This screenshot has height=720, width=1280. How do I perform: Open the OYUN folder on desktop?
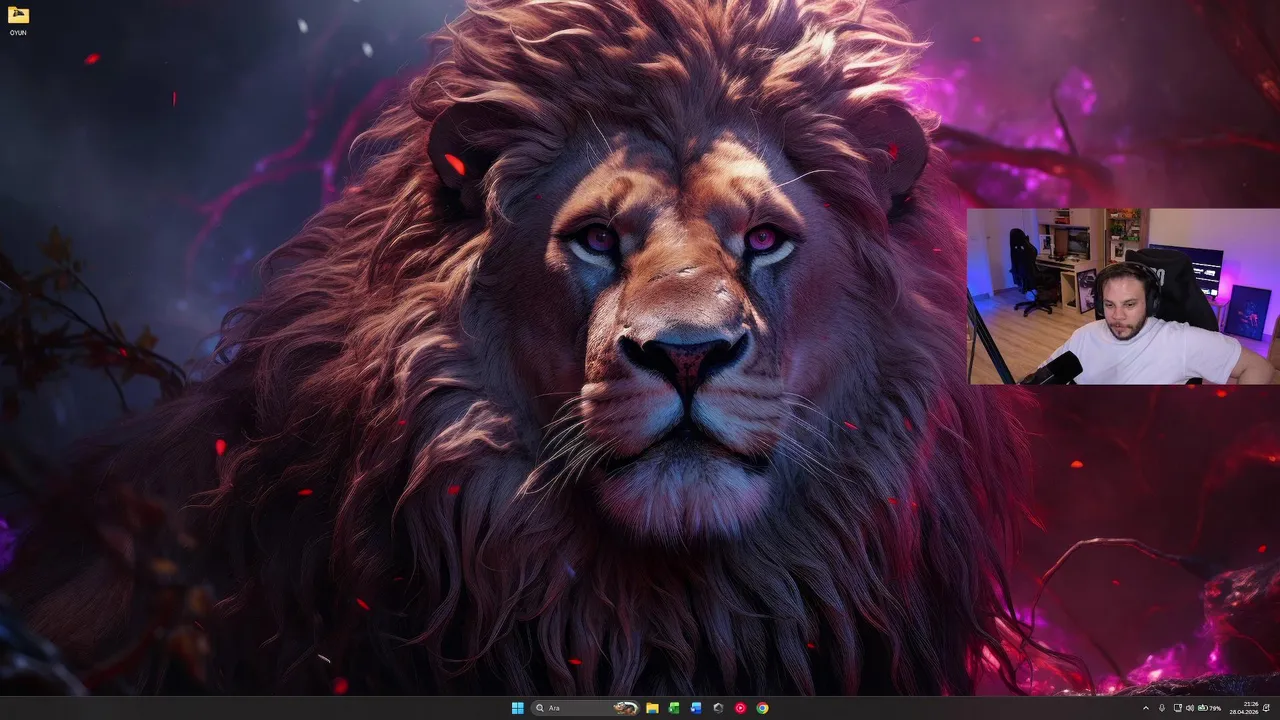(18, 21)
